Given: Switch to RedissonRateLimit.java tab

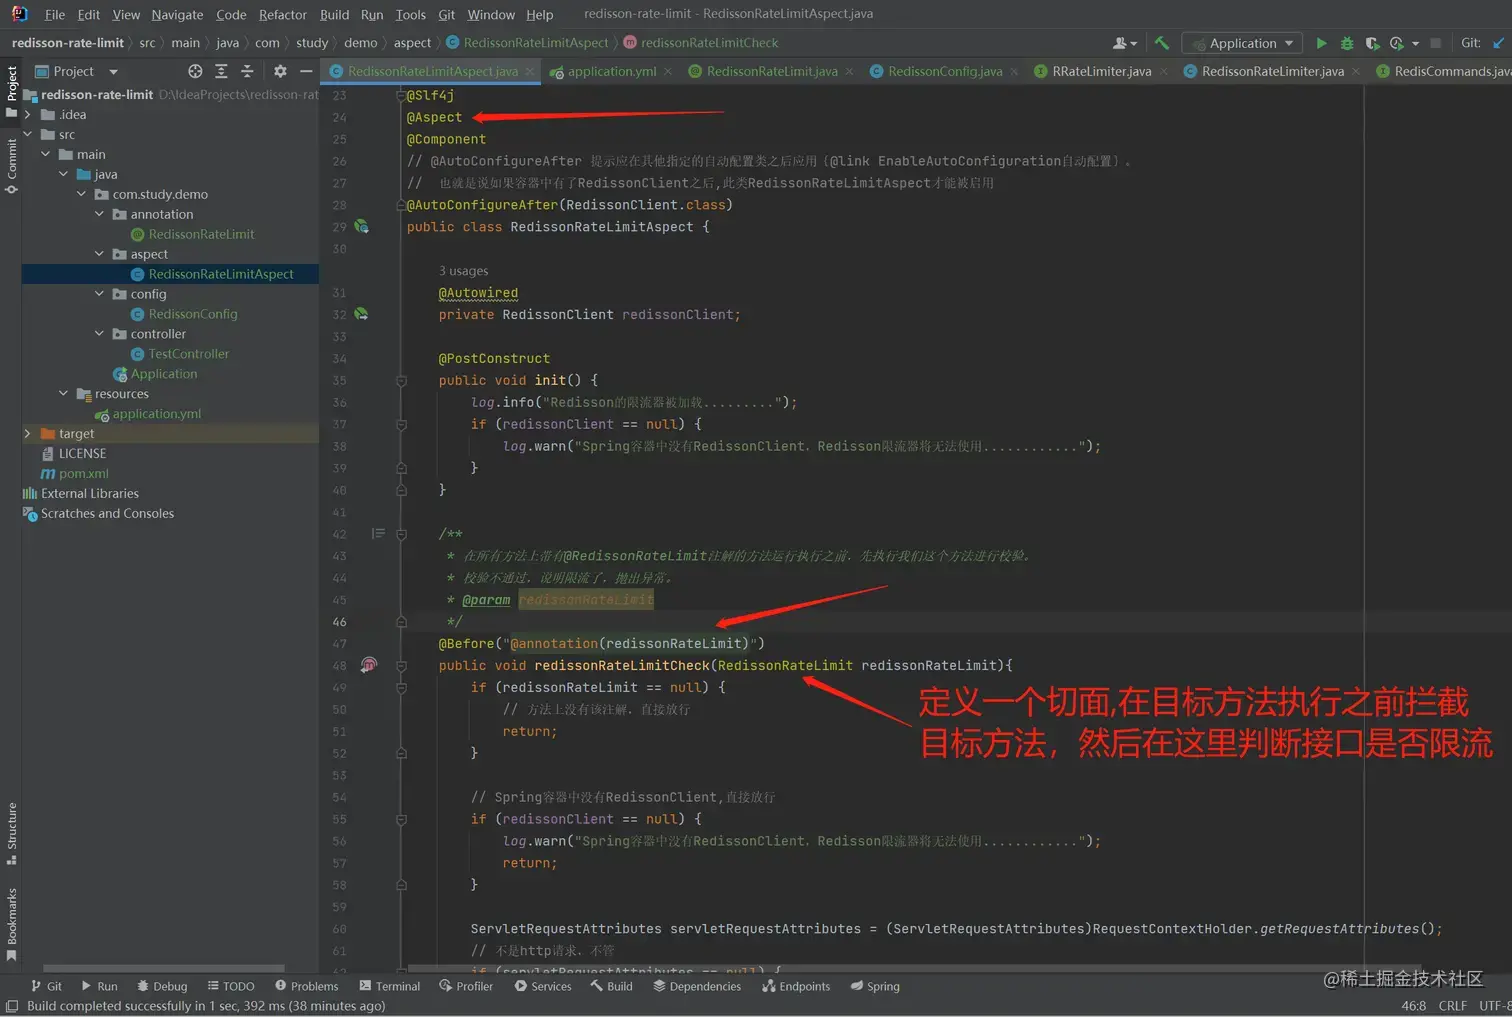Looking at the screenshot, I should click(x=771, y=71).
